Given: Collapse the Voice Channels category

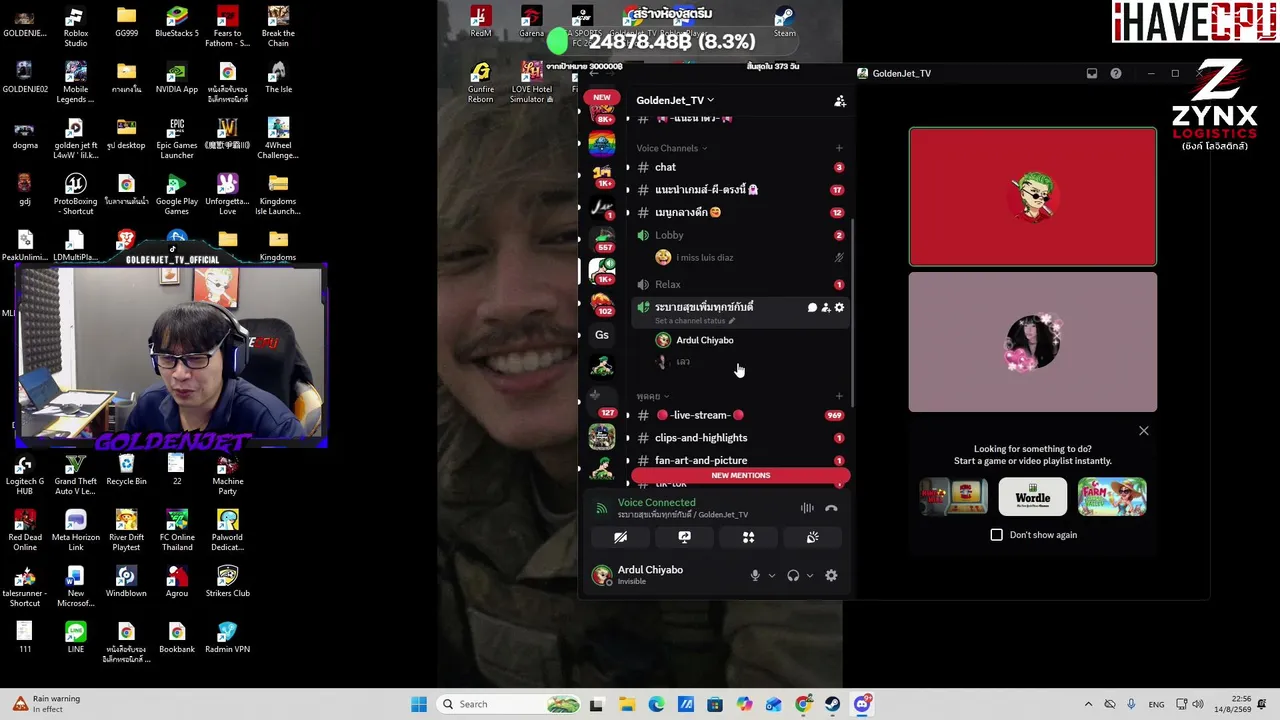Looking at the screenshot, I should (671, 148).
